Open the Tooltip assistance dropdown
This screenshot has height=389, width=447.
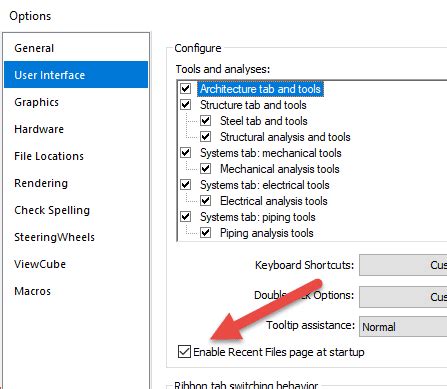point(403,327)
